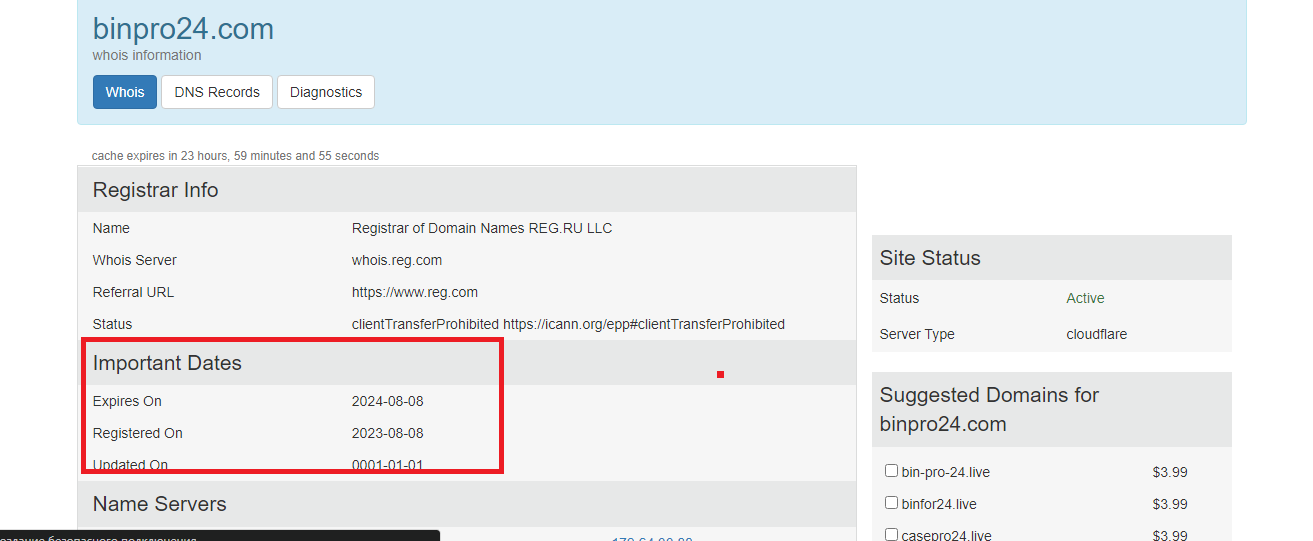This screenshot has height=541, width=1313.
Task: Click the $3.99 price beside bin-pro-24.live
Action: point(1170,472)
